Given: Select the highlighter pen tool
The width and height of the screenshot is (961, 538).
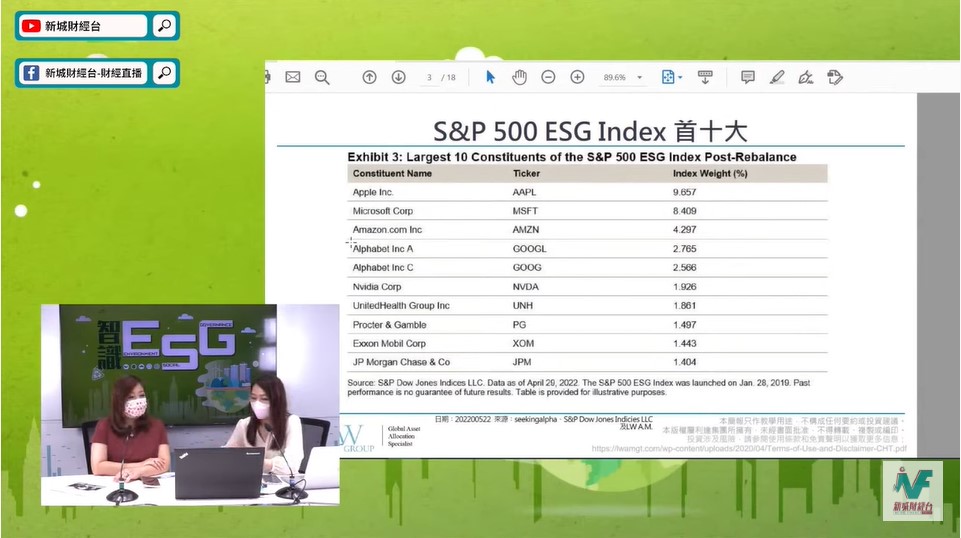Looking at the screenshot, I should (777, 77).
